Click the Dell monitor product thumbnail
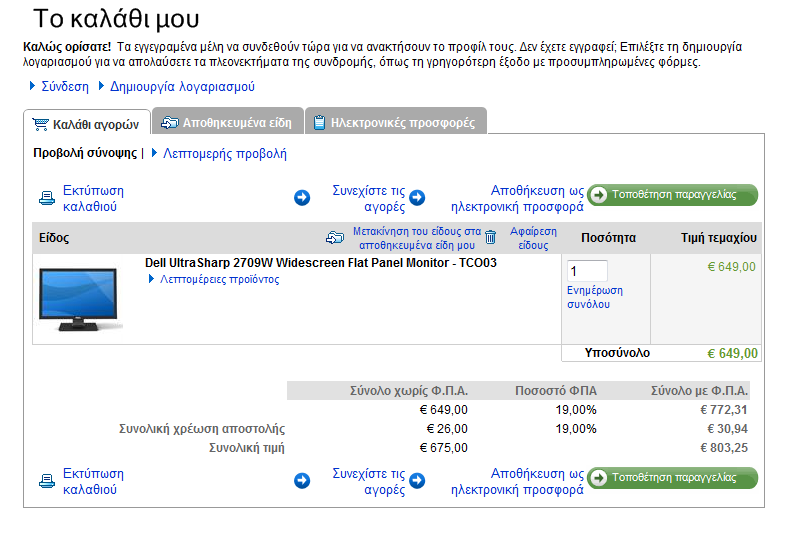801x539 pixels. tap(80, 299)
